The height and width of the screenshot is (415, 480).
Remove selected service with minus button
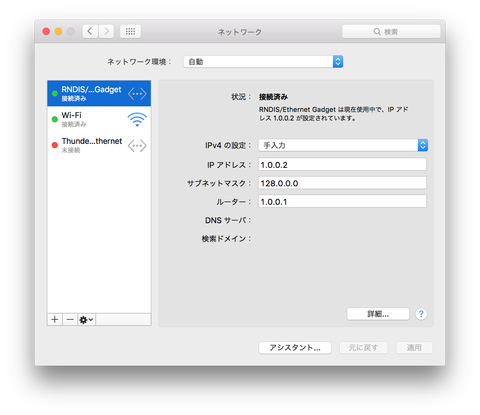tap(70, 320)
